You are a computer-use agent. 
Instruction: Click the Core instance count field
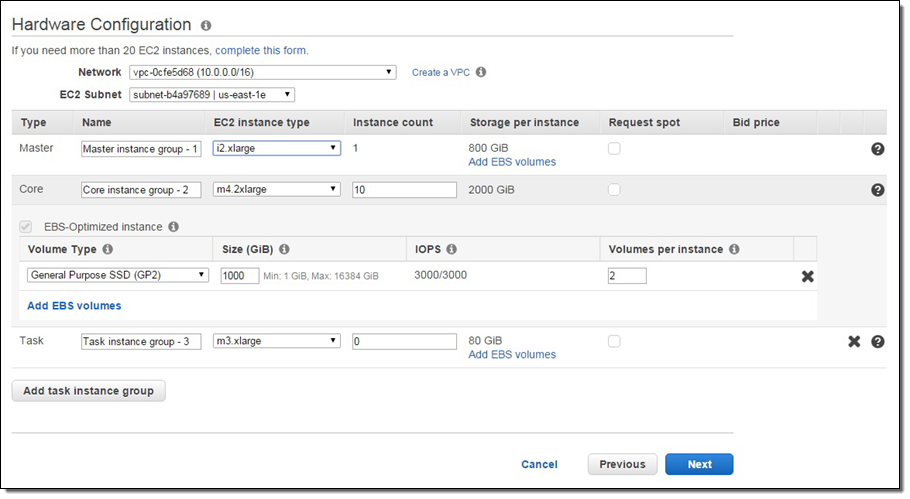pyautogui.click(x=404, y=190)
